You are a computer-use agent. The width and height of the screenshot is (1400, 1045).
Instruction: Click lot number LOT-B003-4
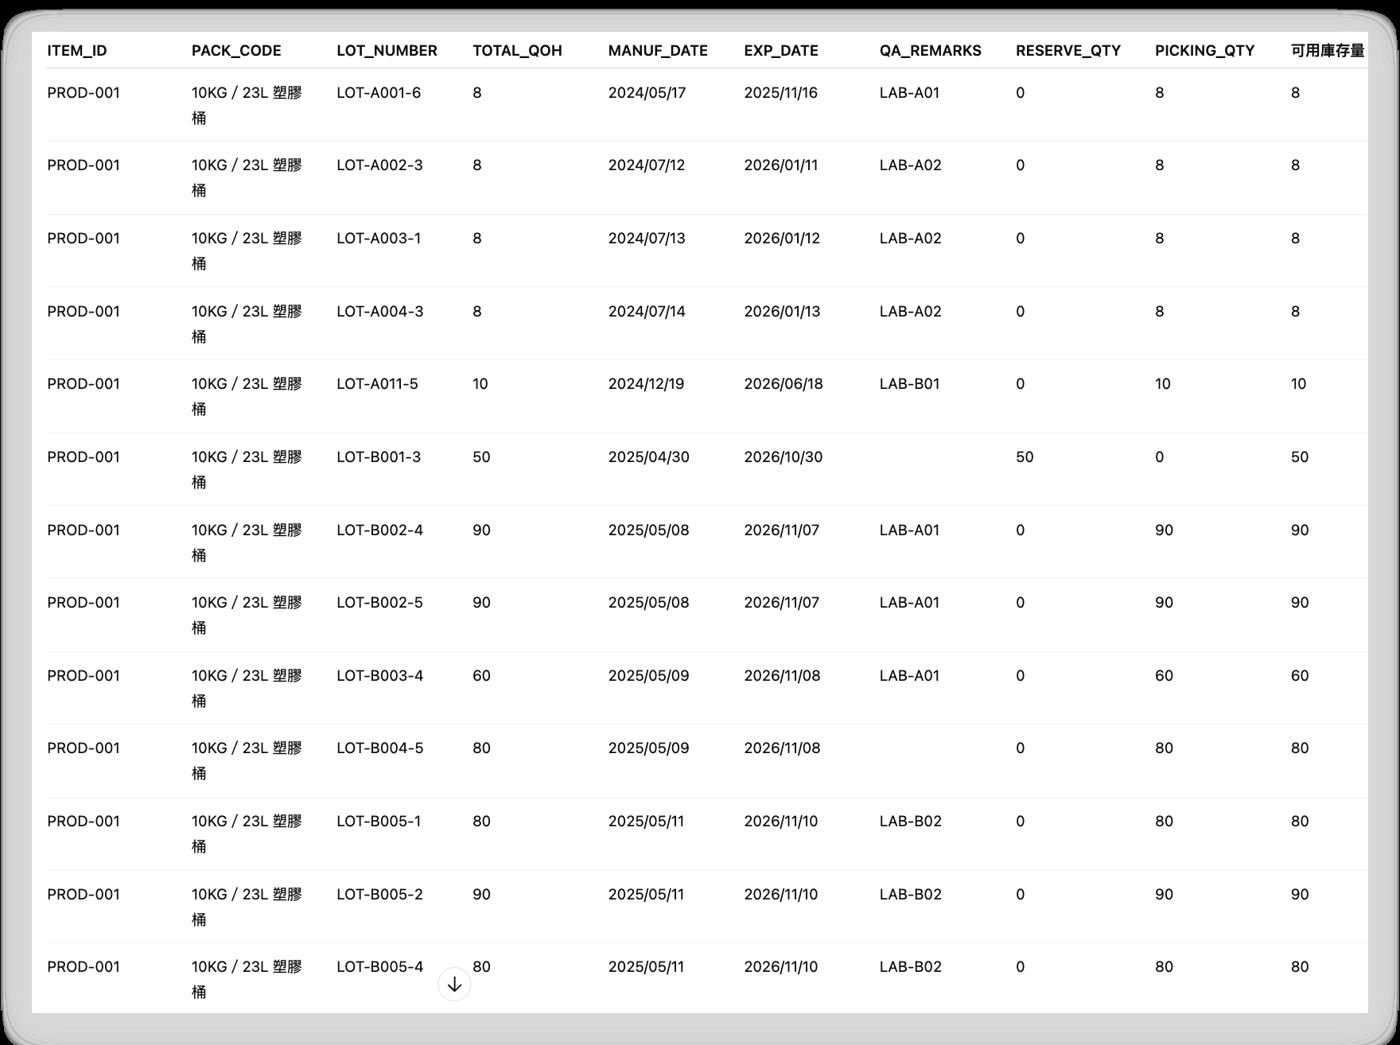pyautogui.click(x=380, y=676)
